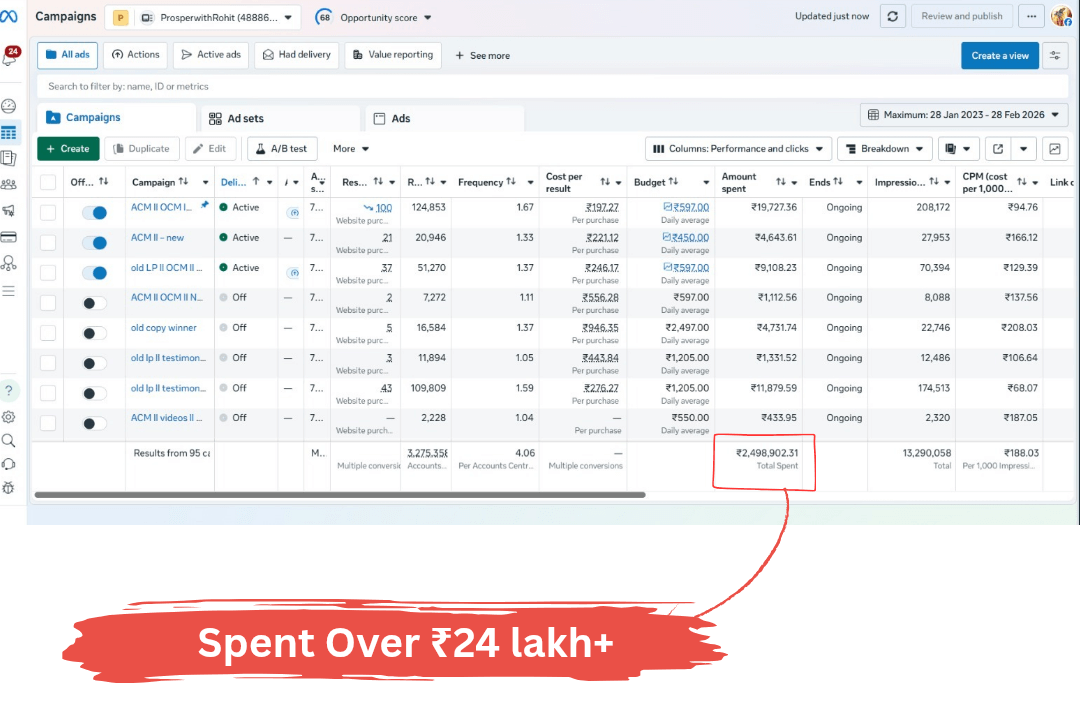
Task: Open notifications bell showing 24 alerts
Action: pos(10,56)
